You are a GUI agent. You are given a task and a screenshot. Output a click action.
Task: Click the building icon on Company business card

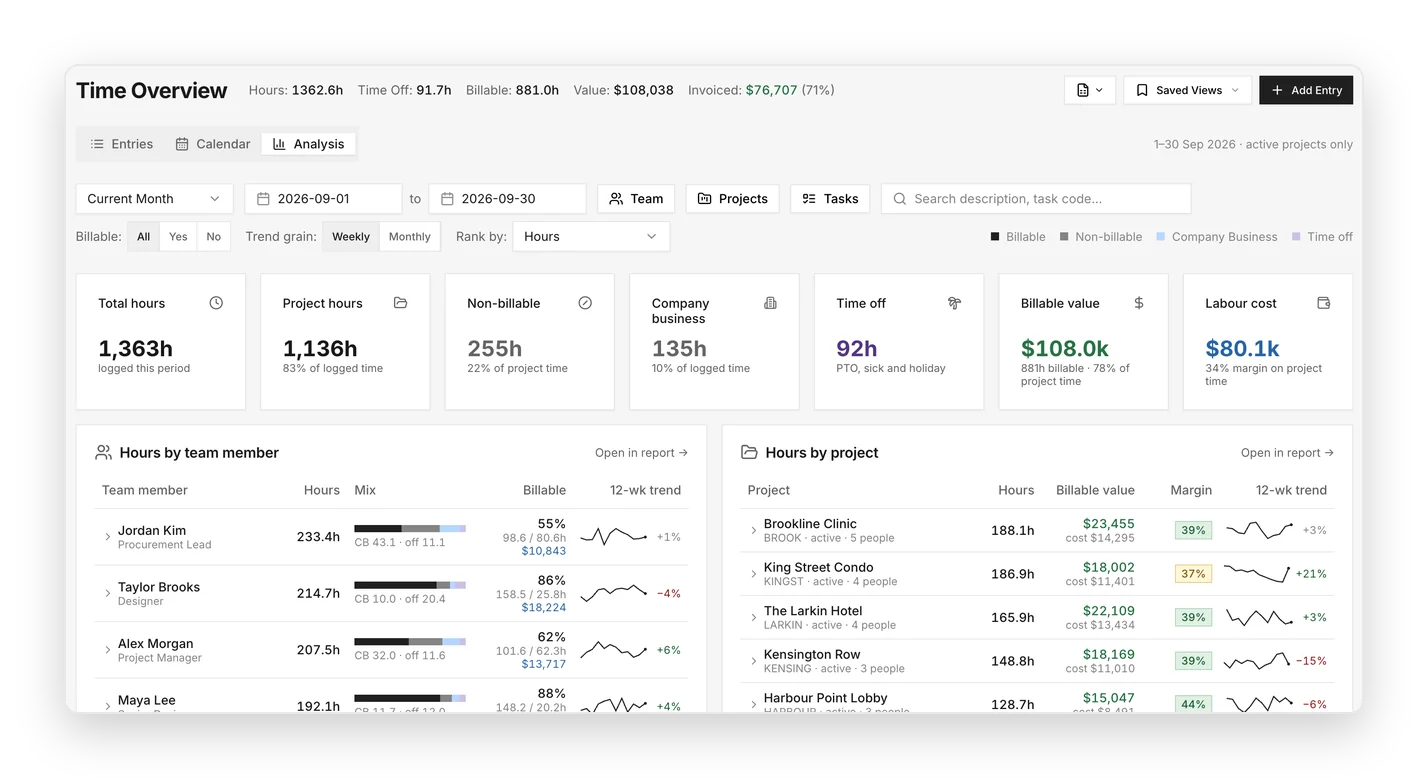[x=770, y=303]
